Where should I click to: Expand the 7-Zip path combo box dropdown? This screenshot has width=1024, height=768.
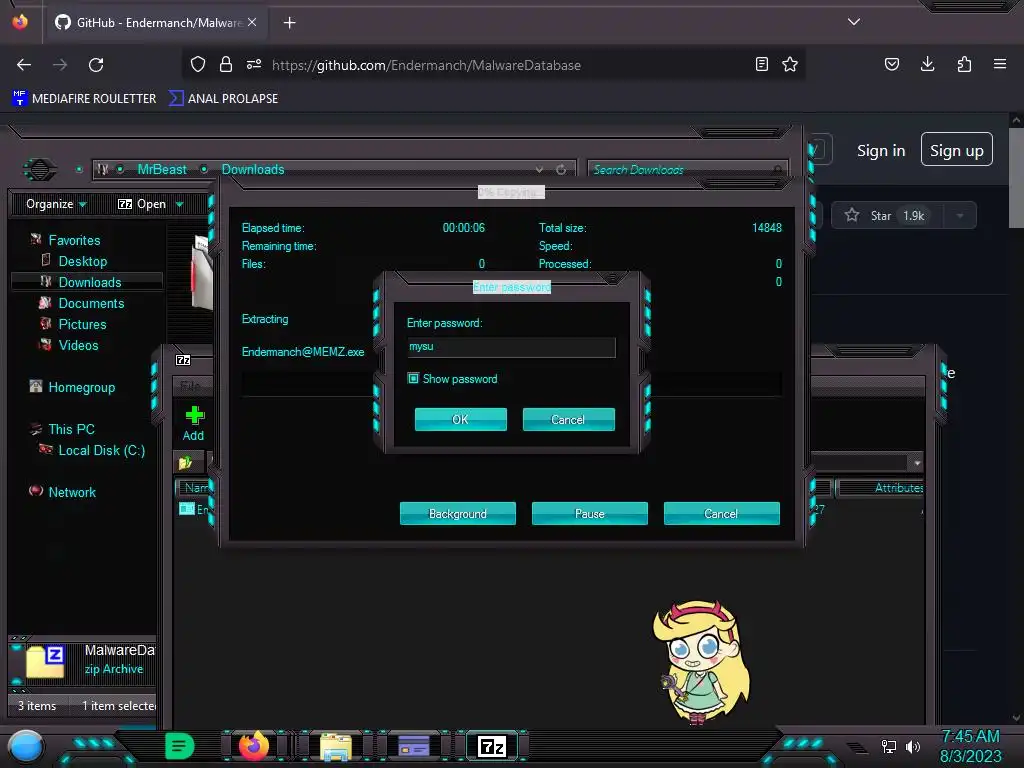[917, 463]
